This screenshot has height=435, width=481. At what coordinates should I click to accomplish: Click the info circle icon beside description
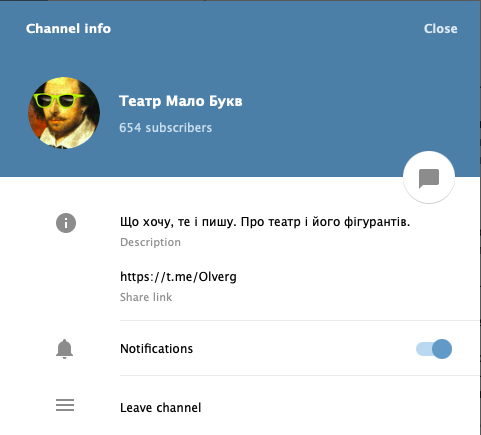(66, 223)
